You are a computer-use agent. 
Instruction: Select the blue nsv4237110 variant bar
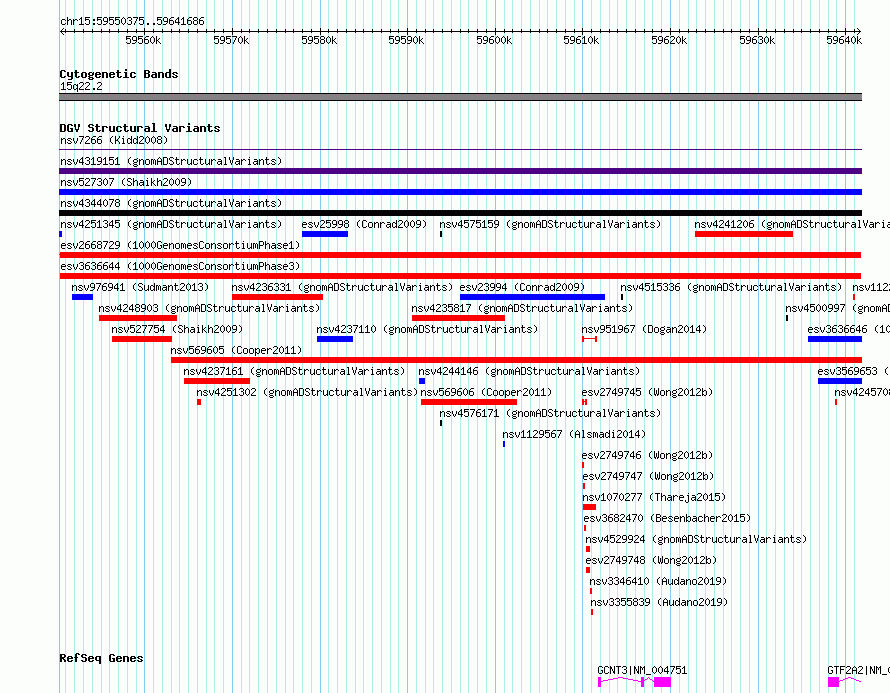pos(335,339)
